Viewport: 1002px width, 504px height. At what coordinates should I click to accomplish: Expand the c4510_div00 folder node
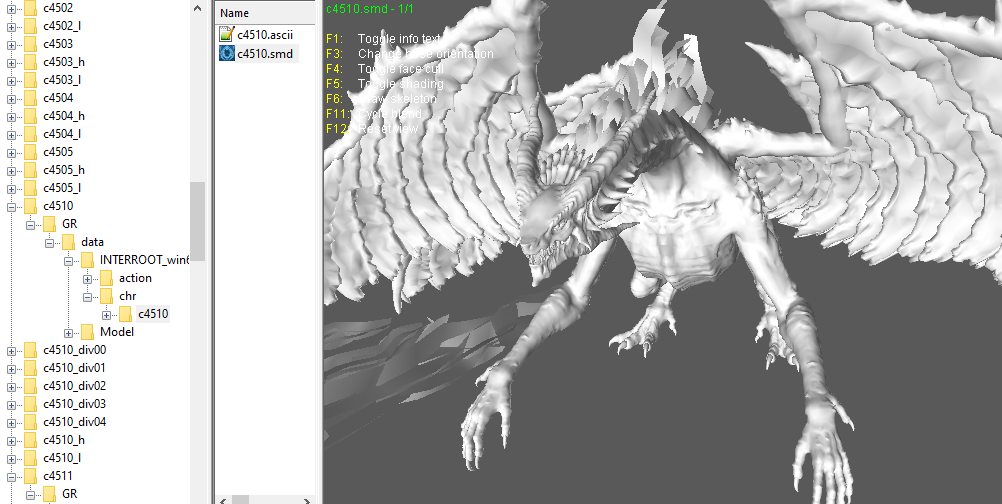point(11,350)
